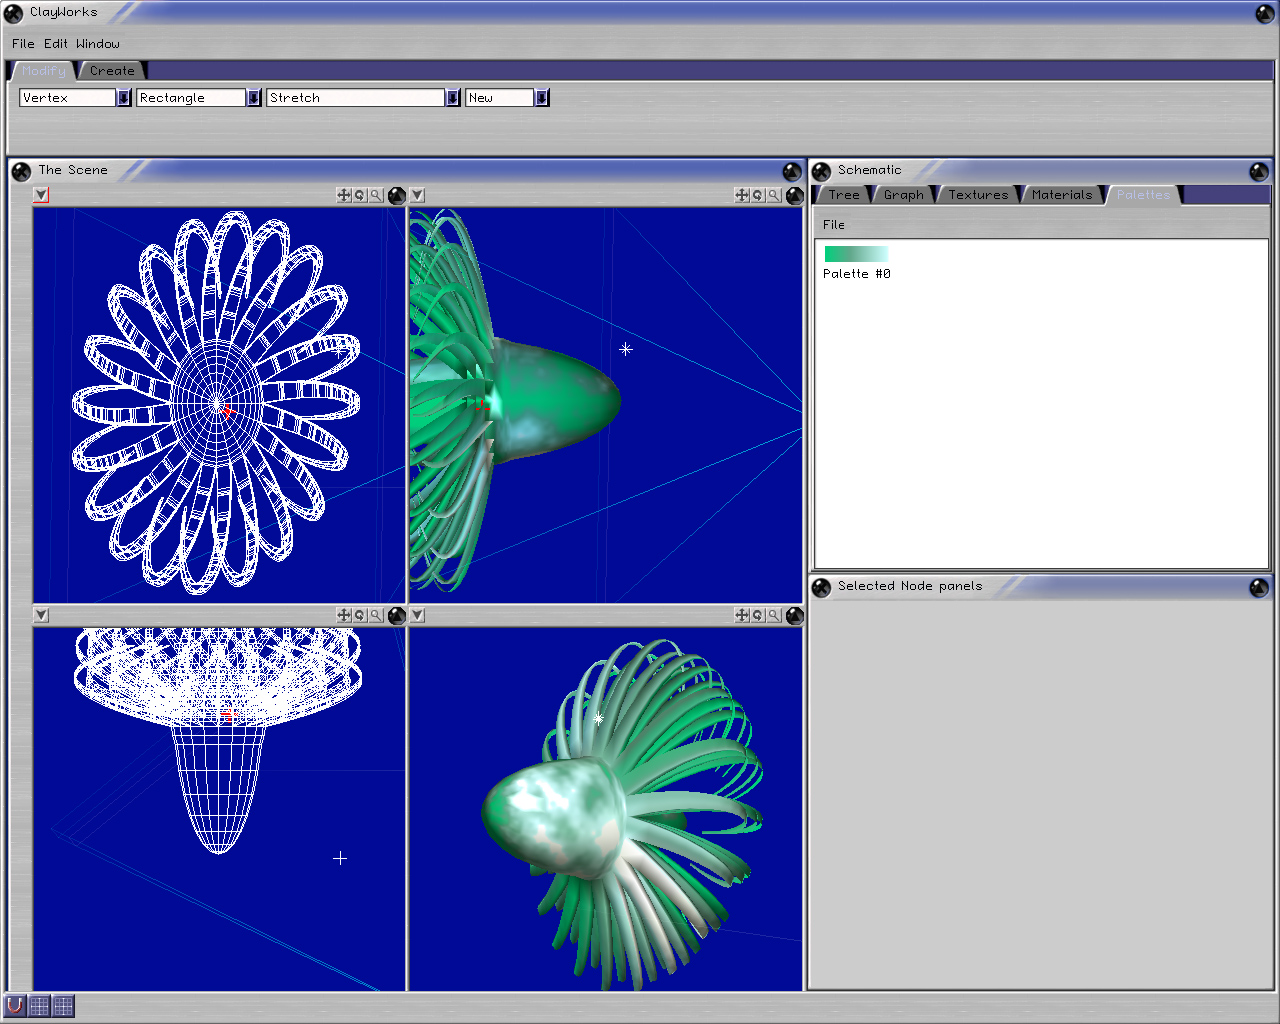The height and width of the screenshot is (1024, 1280).
Task: Toggle the grid button farthest from the magnet
Action: click(63, 1005)
